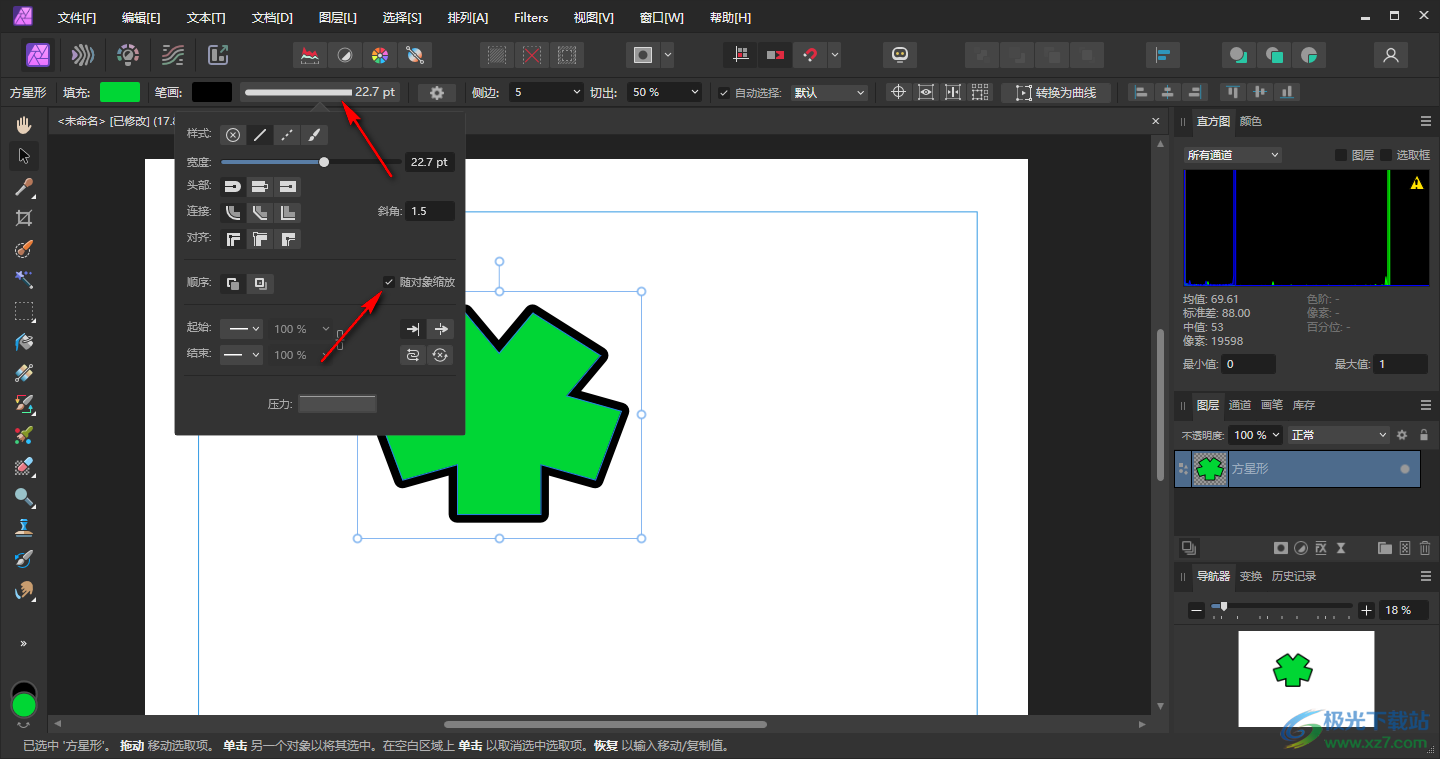Click the 斜角 miter value field

(x=430, y=211)
